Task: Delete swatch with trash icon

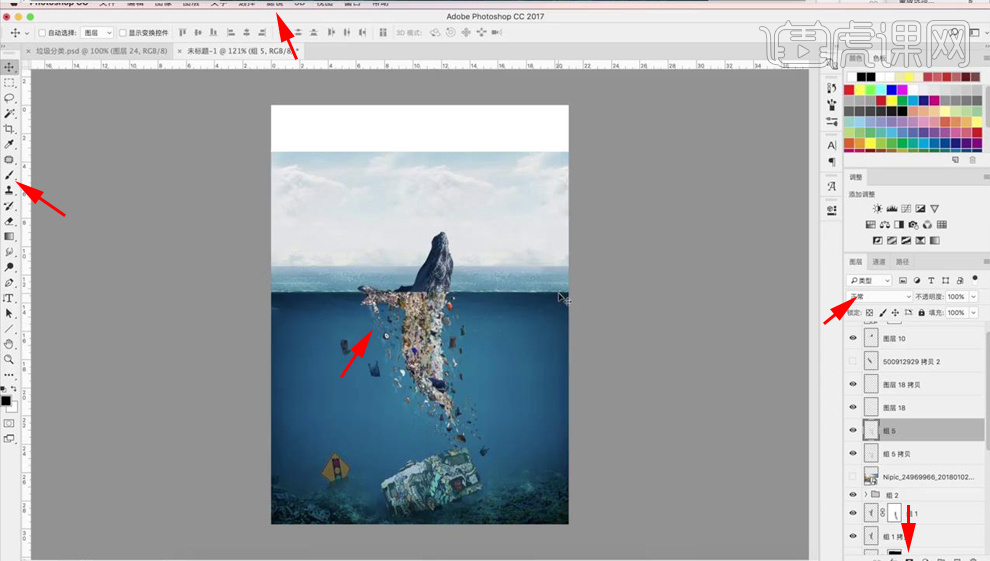Action: tap(972, 160)
